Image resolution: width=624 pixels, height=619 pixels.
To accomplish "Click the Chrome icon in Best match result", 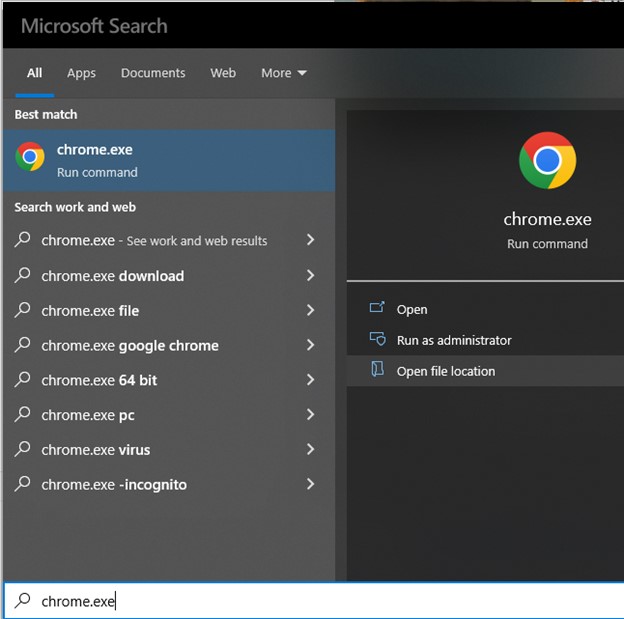I will 30,156.
